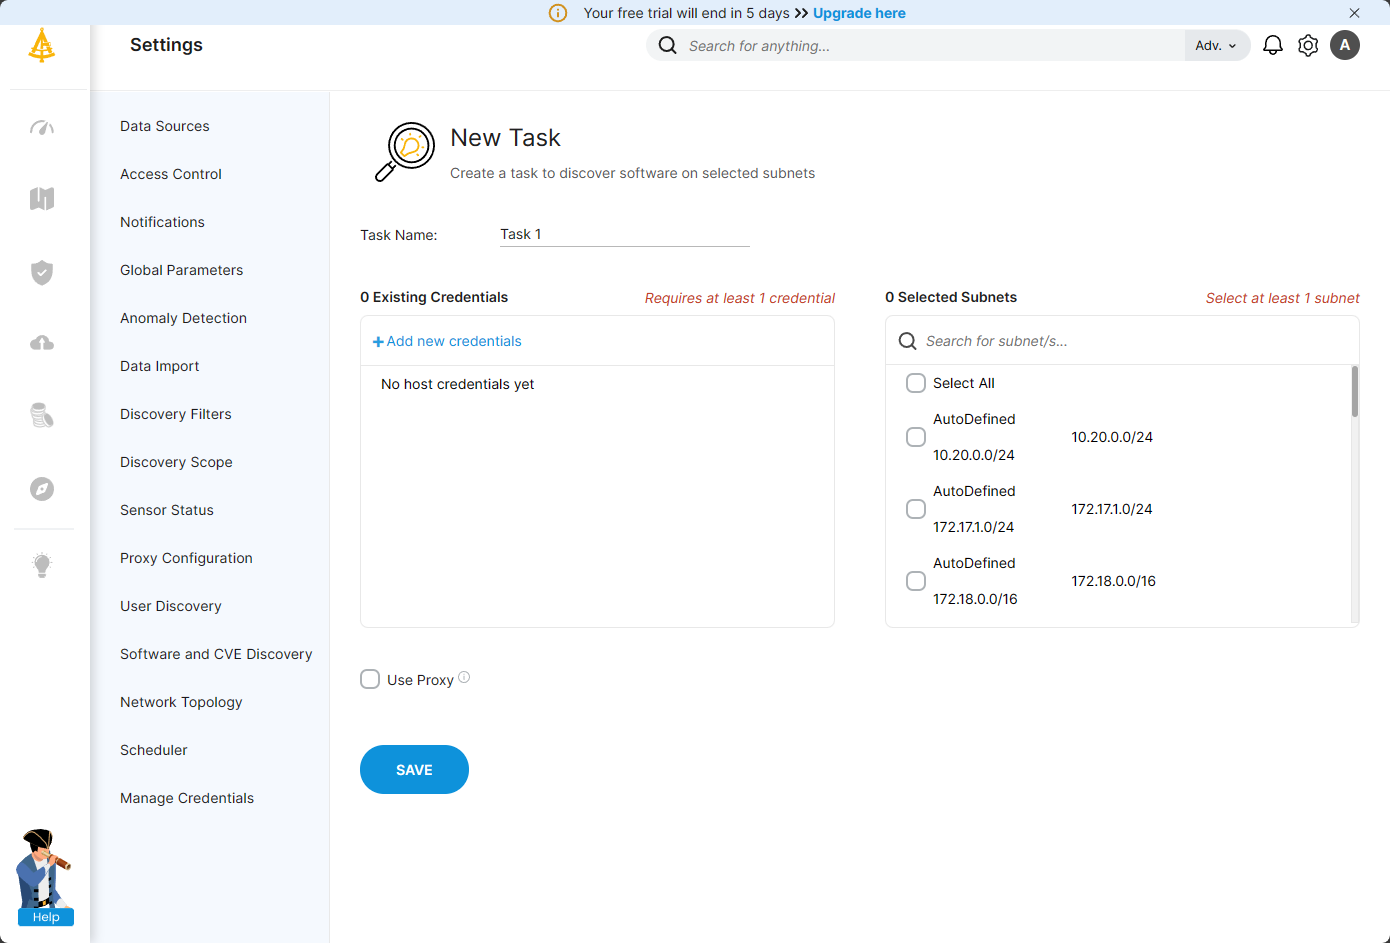Check the Select All subnets checkbox

916,383
